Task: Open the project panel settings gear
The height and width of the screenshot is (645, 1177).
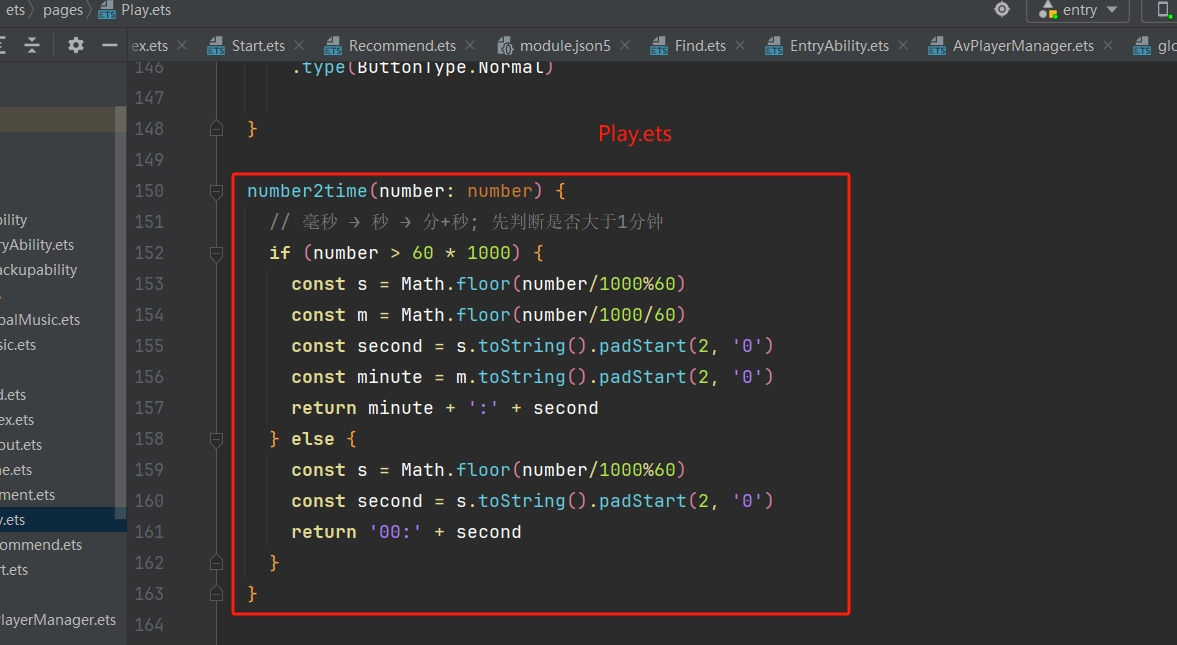Action: pyautogui.click(x=76, y=45)
